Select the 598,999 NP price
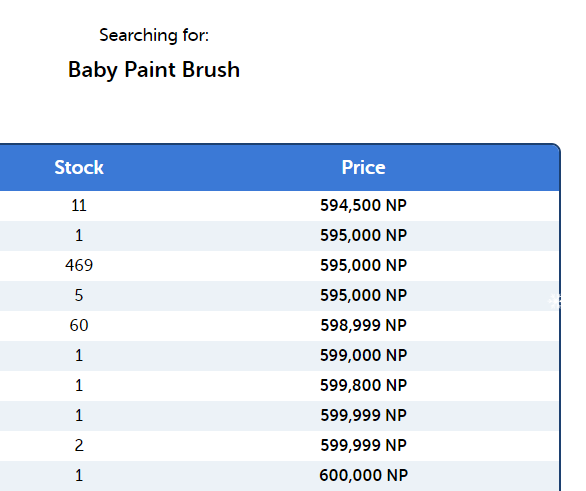The width and height of the screenshot is (586, 491). point(363,325)
